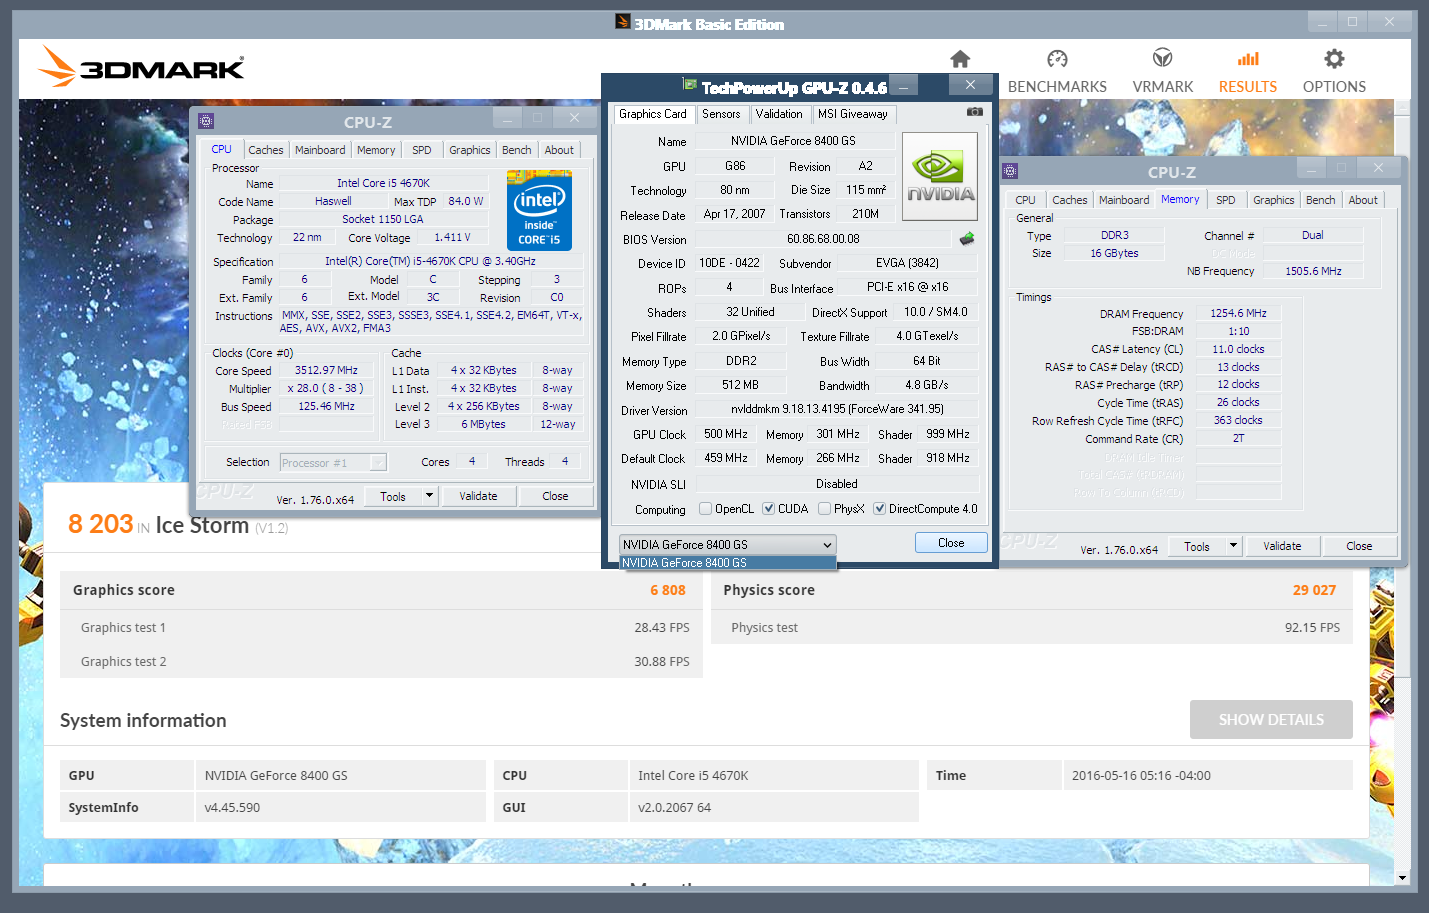Image resolution: width=1429 pixels, height=913 pixels.
Task: Click right CPU-Z window title icon
Action: [x=1010, y=171]
